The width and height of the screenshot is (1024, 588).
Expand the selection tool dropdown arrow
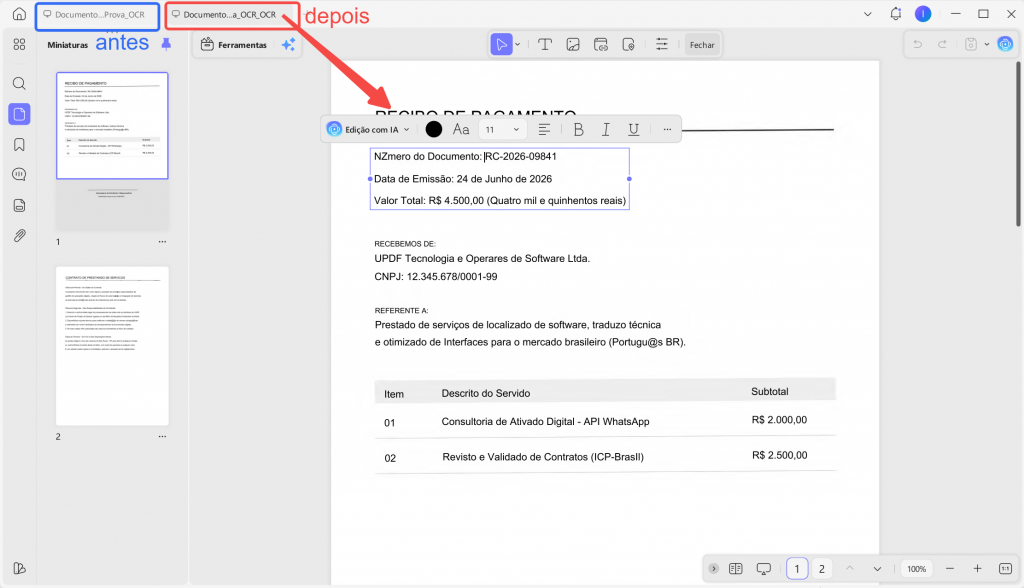click(x=518, y=44)
